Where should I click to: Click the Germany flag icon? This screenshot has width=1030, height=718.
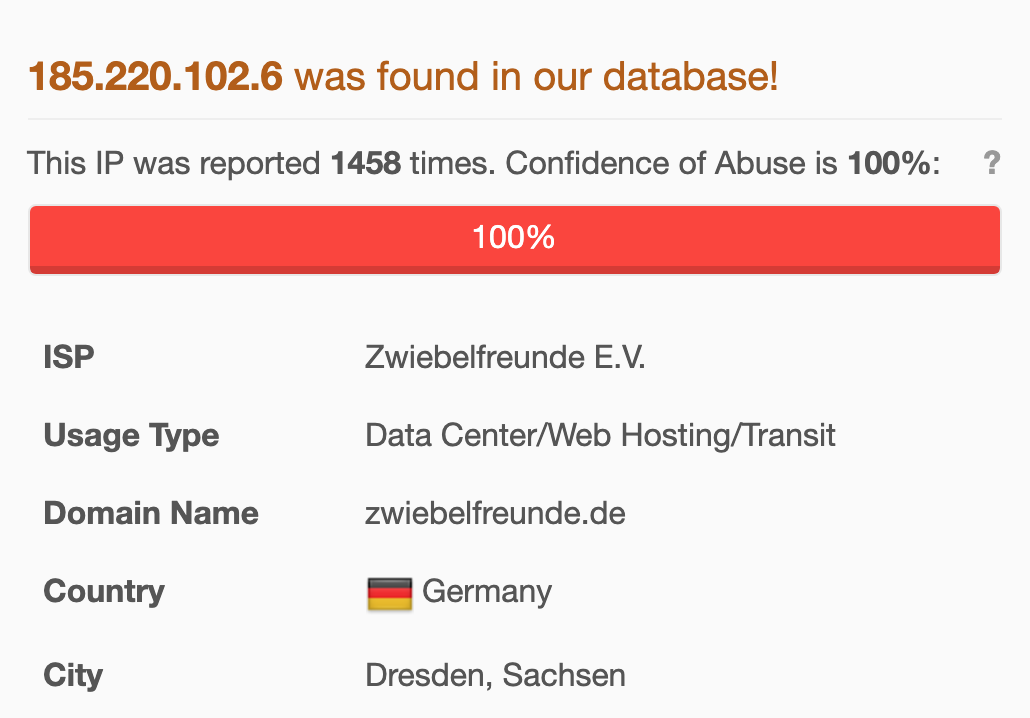pyautogui.click(x=390, y=593)
